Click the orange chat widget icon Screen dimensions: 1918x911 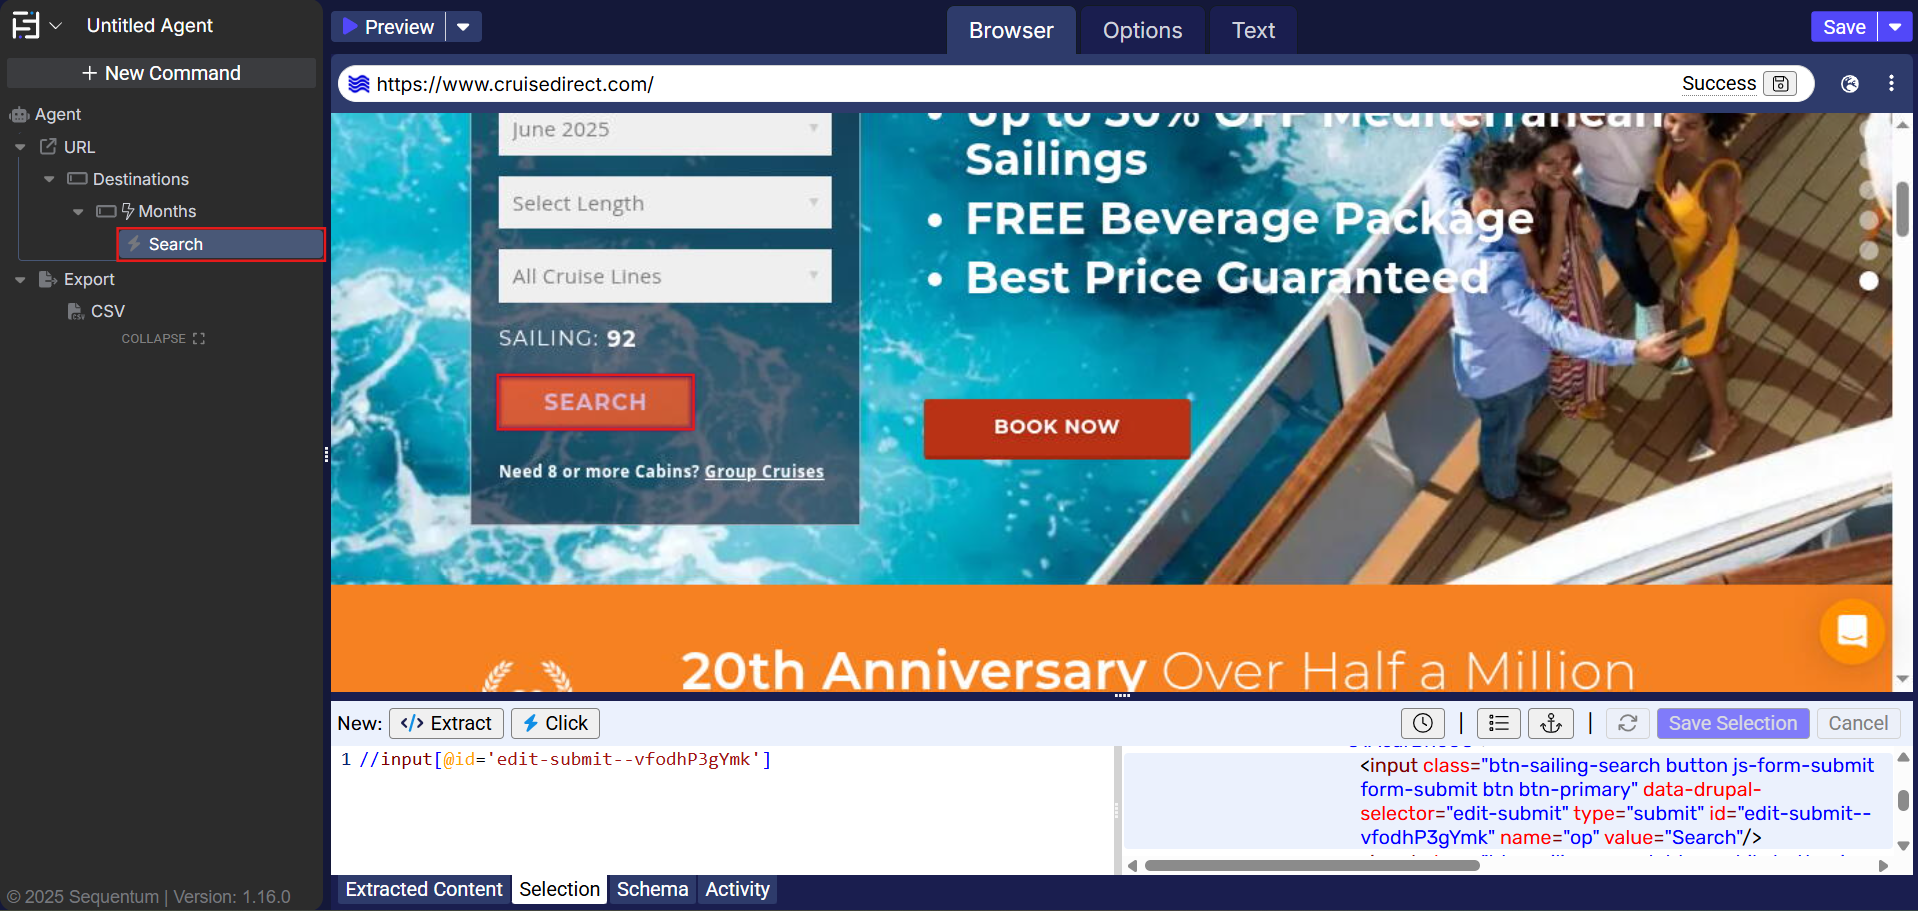pyautogui.click(x=1852, y=631)
